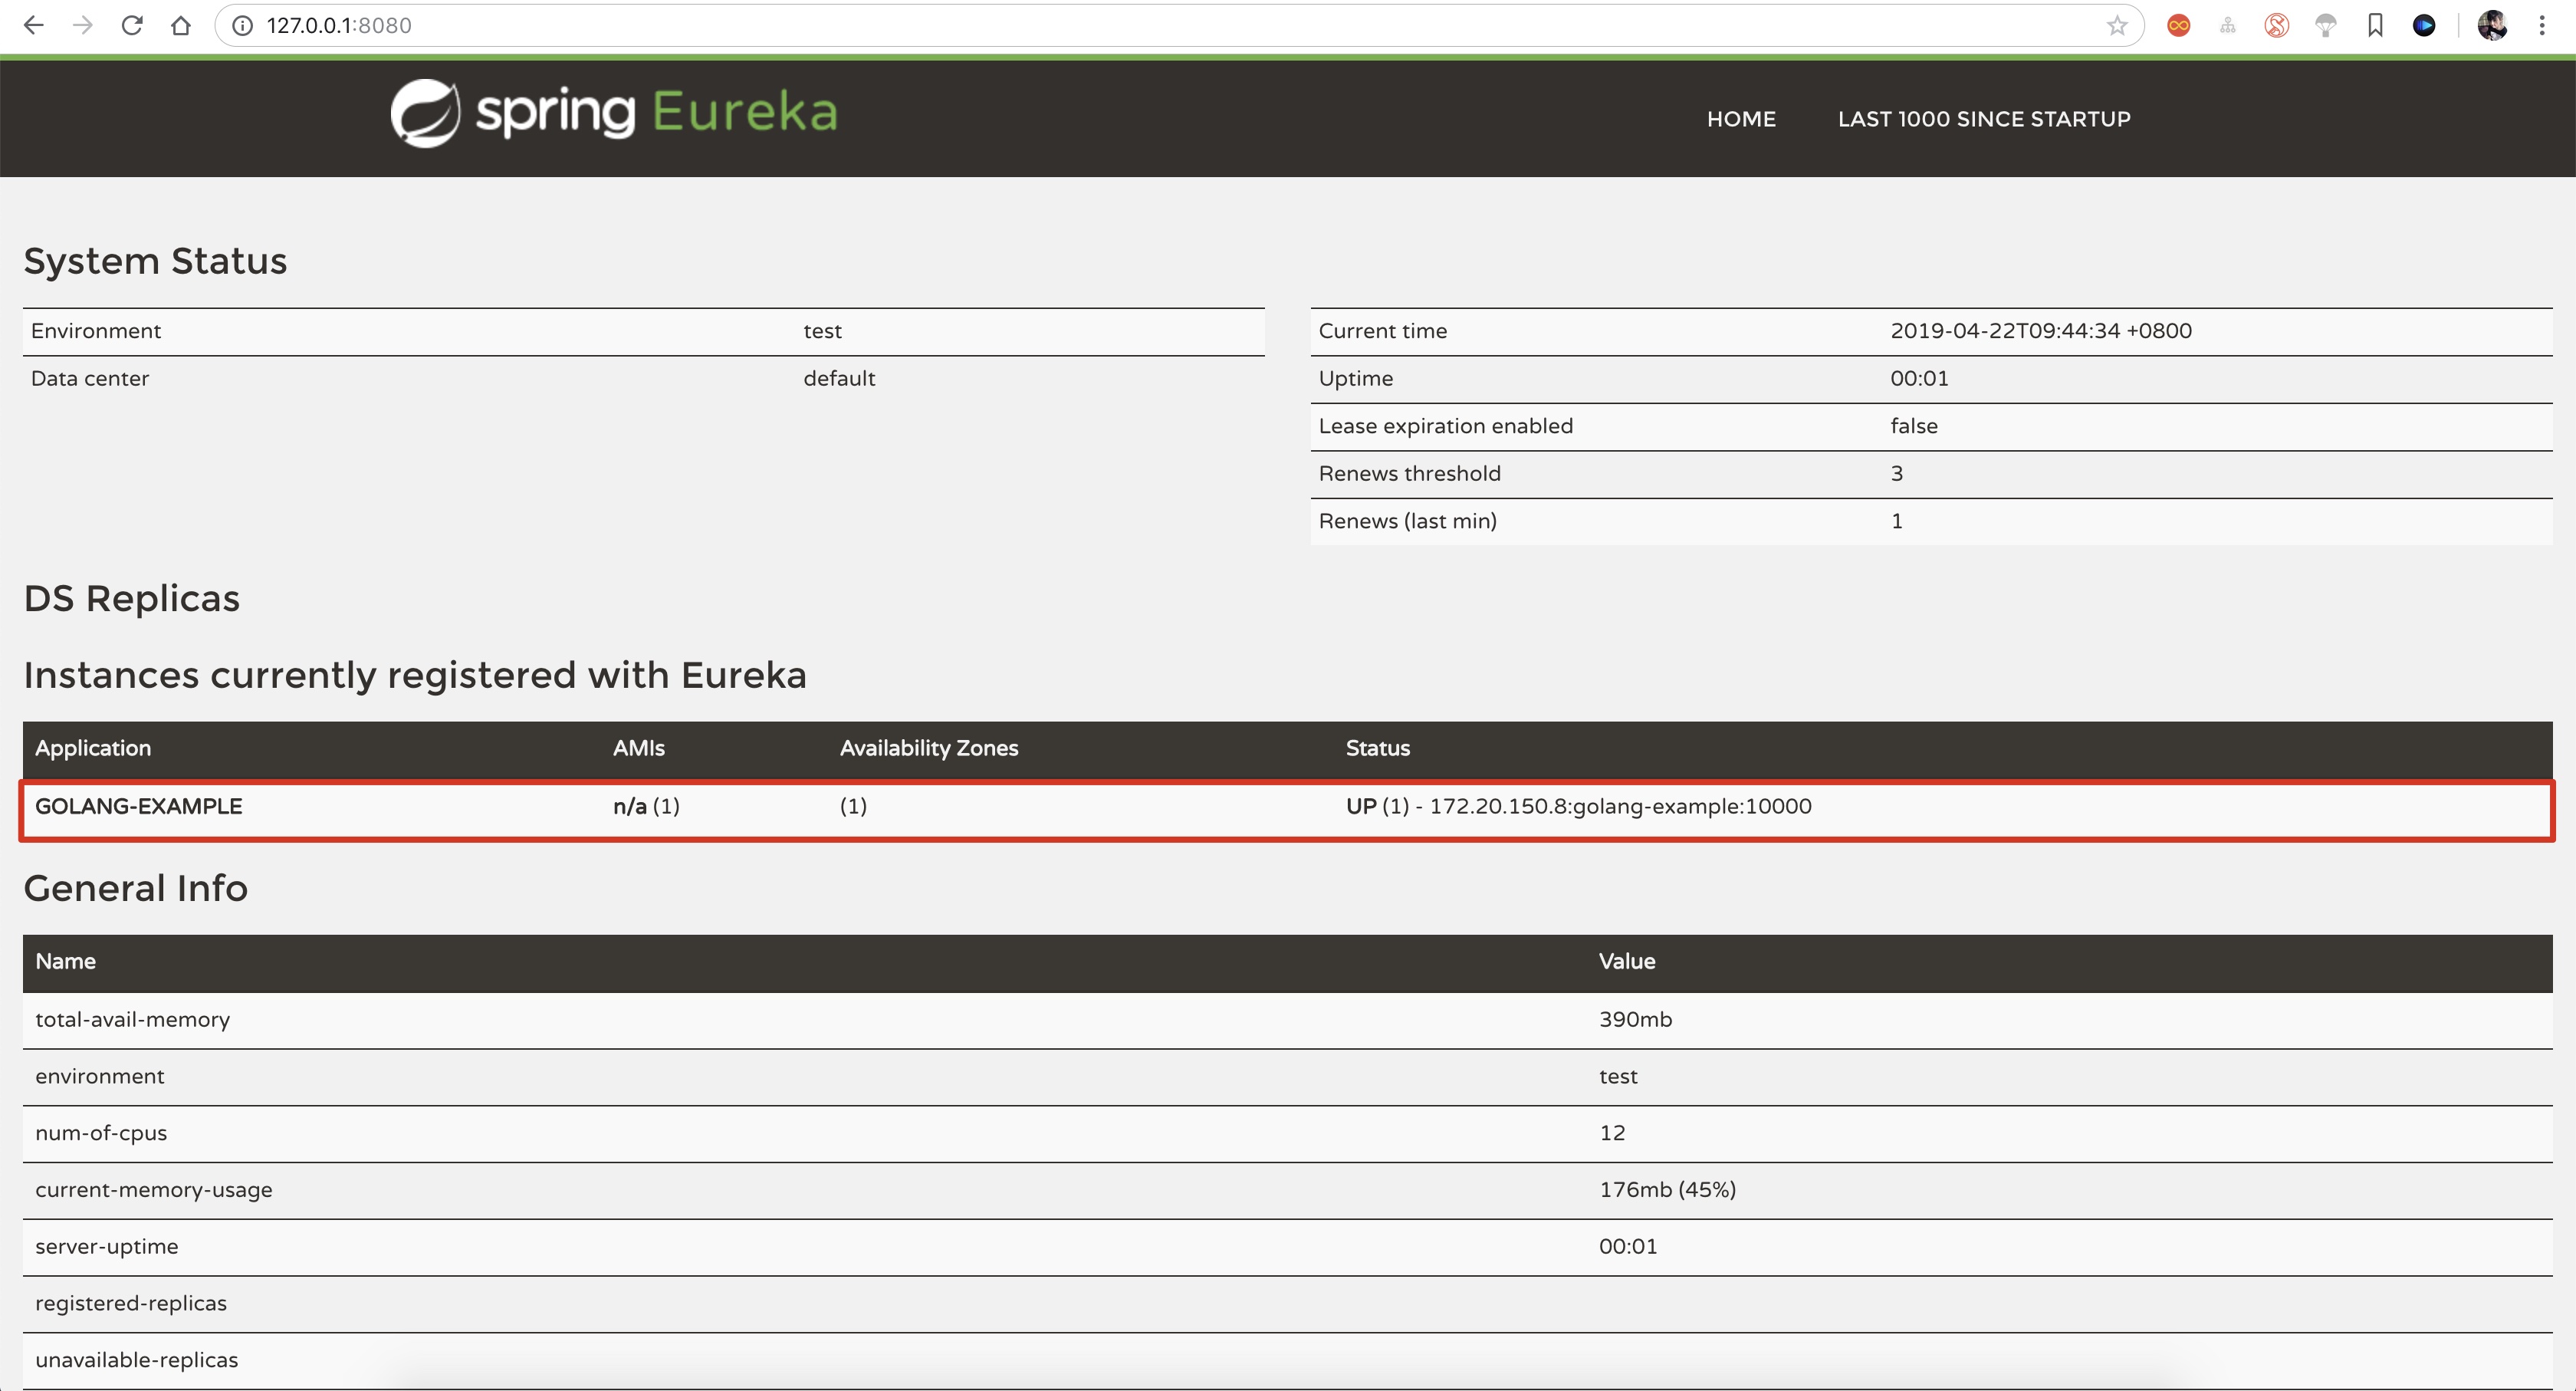
Task: Open the Chrome three-dot menu
Action: point(2541,26)
